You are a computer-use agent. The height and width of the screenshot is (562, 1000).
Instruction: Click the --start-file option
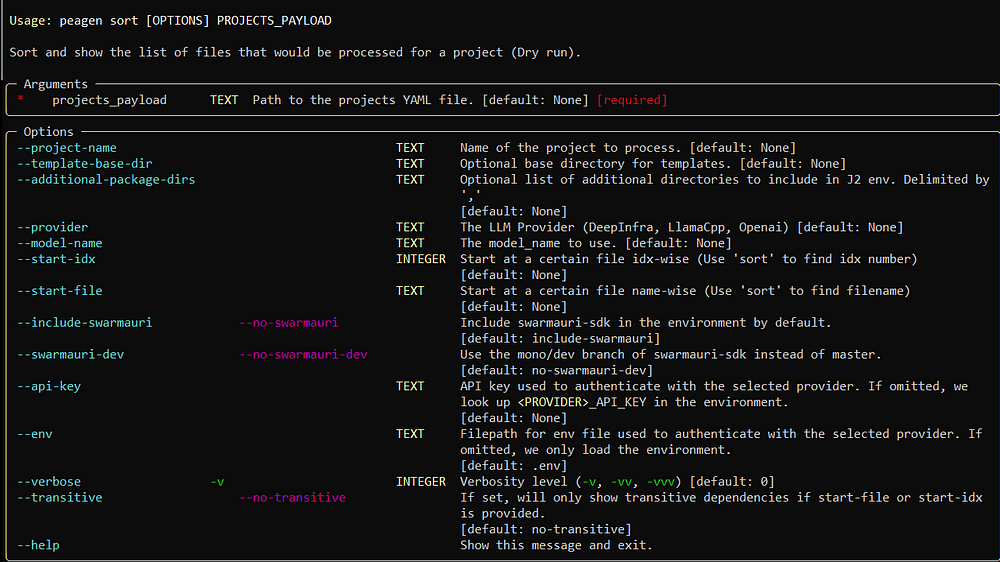pos(60,291)
